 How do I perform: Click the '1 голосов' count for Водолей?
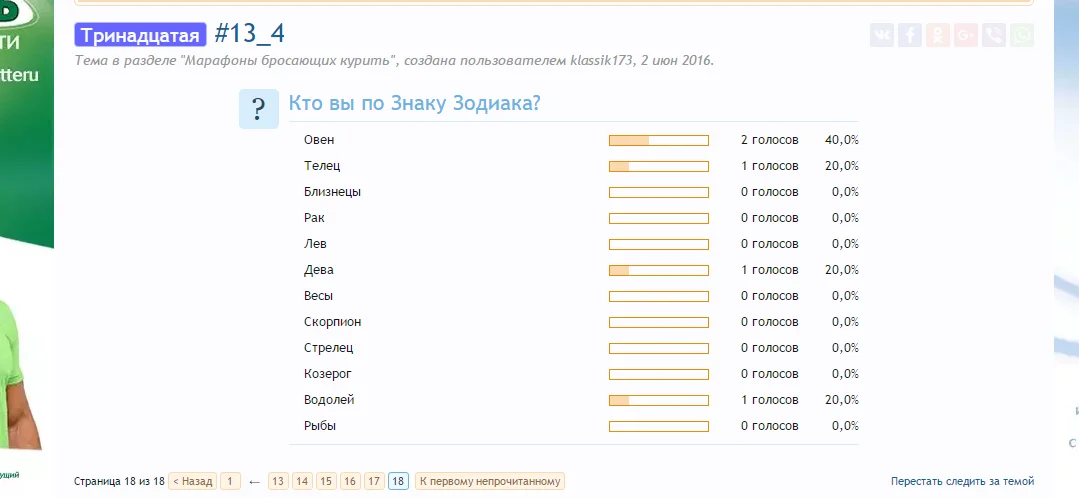pos(769,400)
